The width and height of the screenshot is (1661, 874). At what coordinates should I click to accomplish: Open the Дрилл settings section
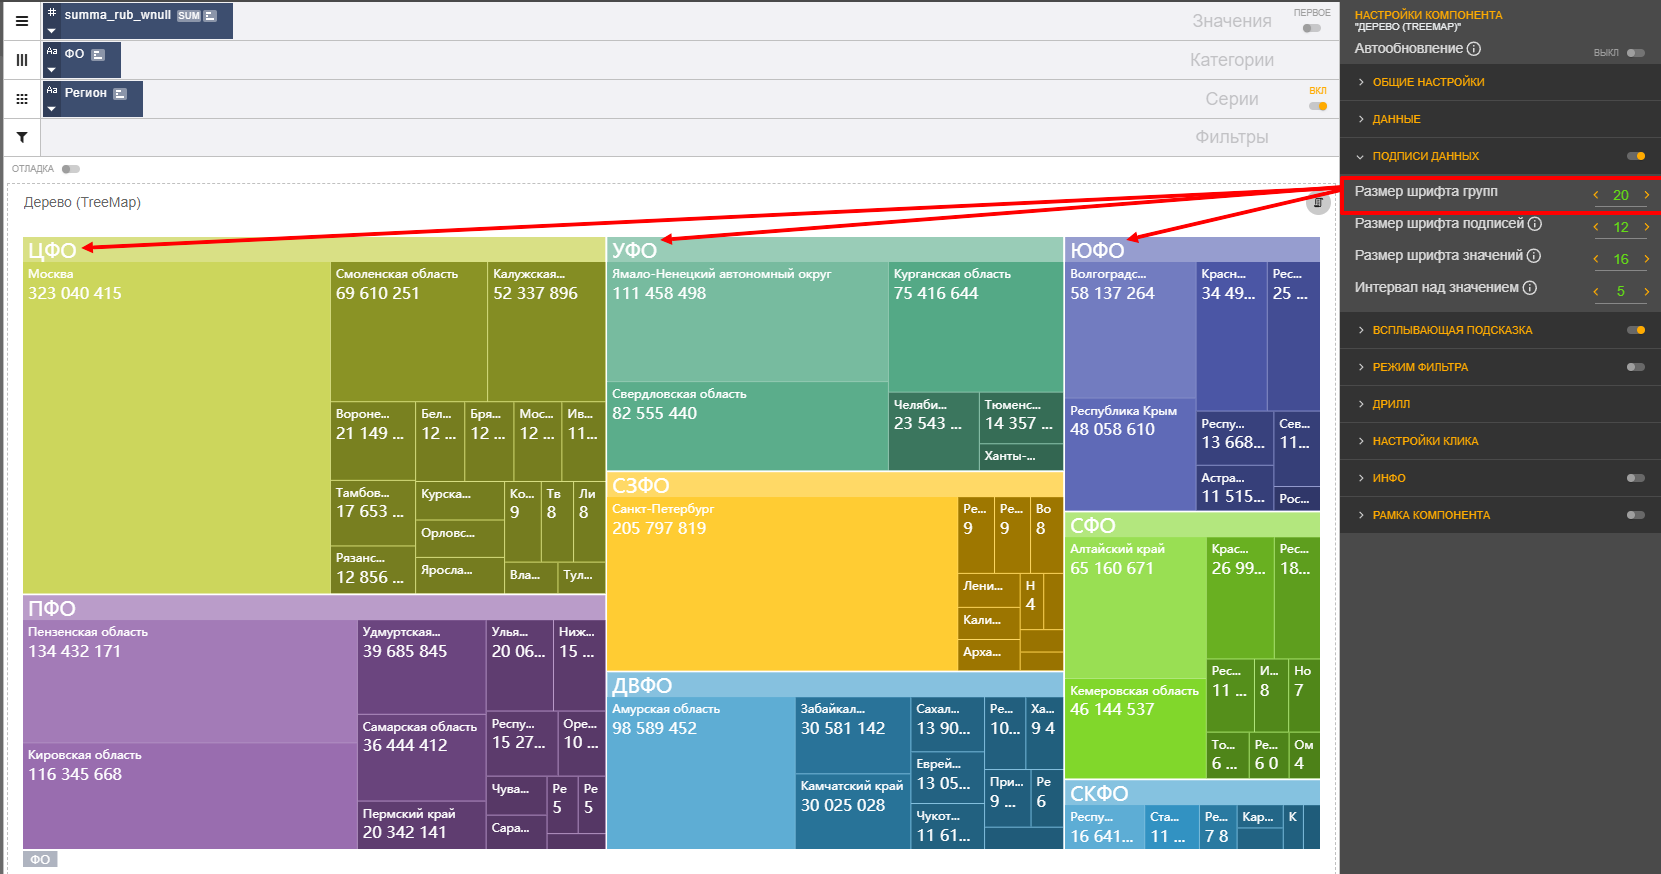click(x=1391, y=404)
